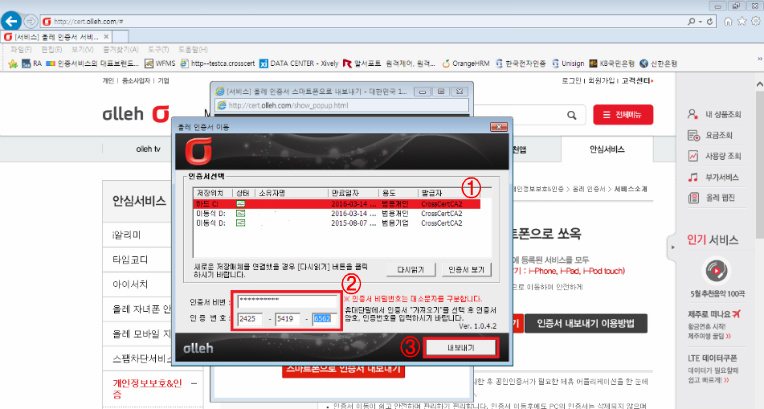Click the 인증서 보기 button in the dialog
This screenshot has height=409, width=764.
point(466,270)
